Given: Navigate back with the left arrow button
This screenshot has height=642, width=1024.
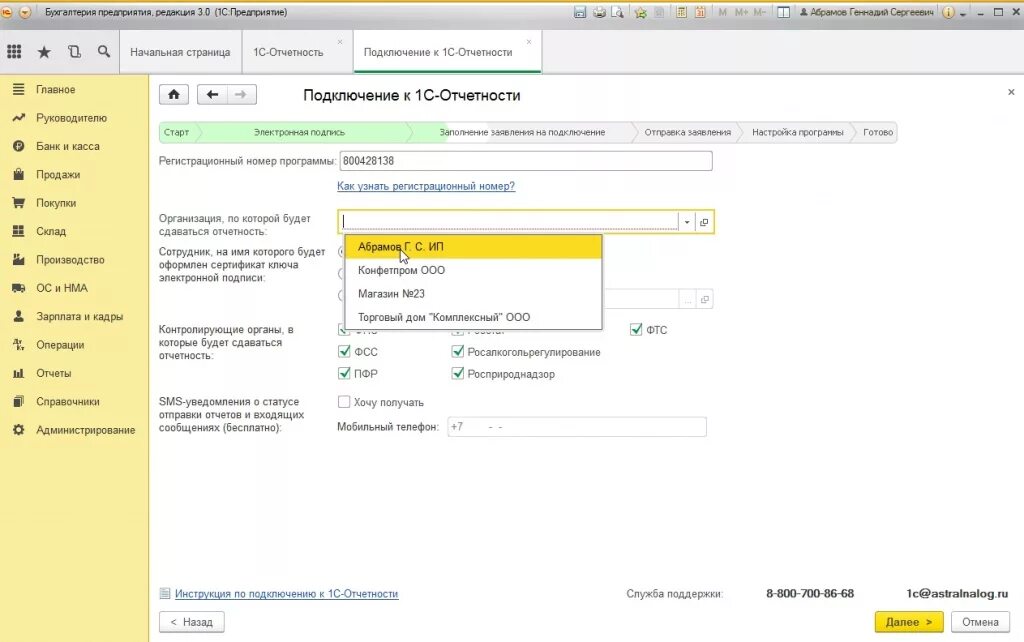Looking at the screenshot, I should [212, 95].
